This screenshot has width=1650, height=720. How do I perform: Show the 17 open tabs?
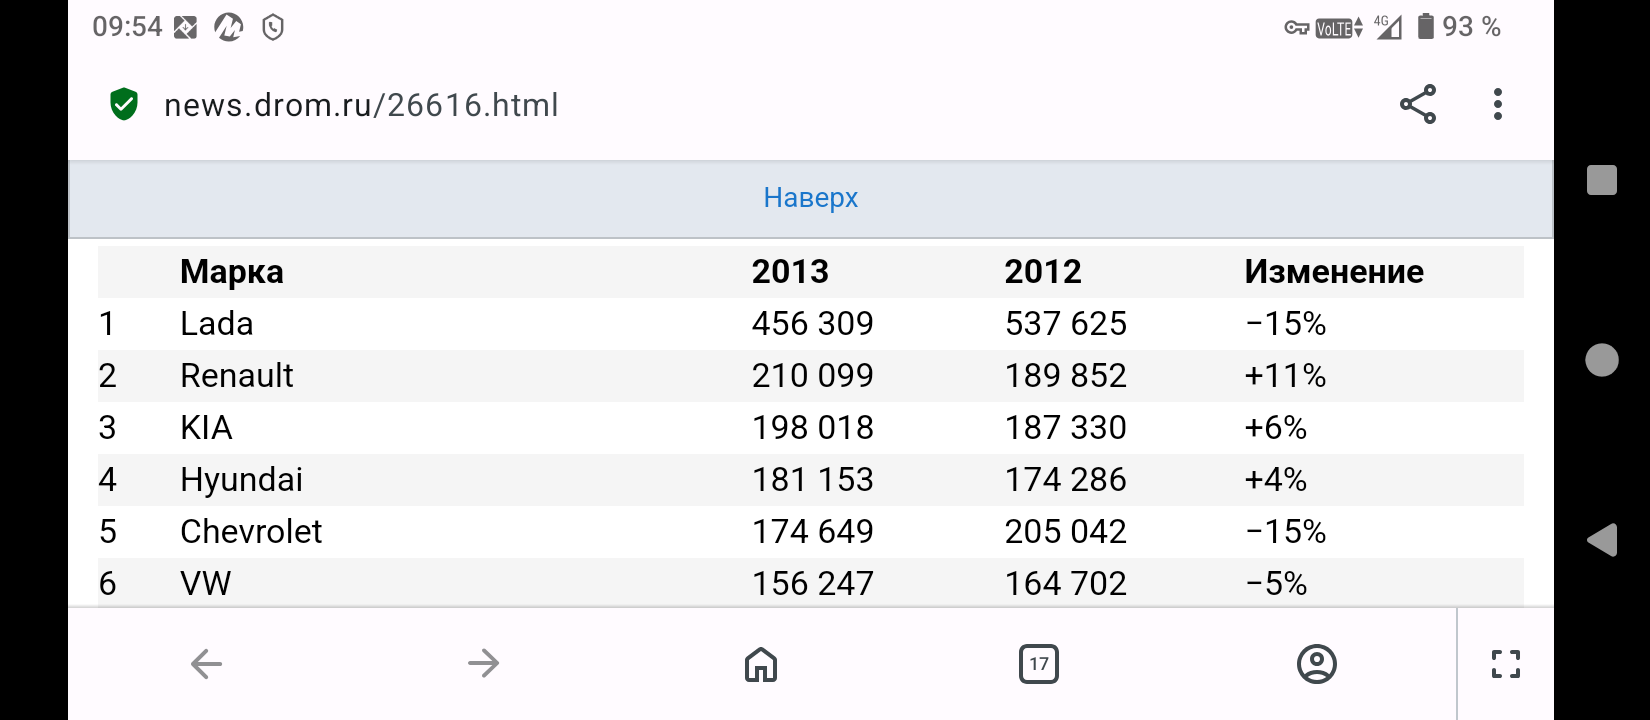point(1039,664)
